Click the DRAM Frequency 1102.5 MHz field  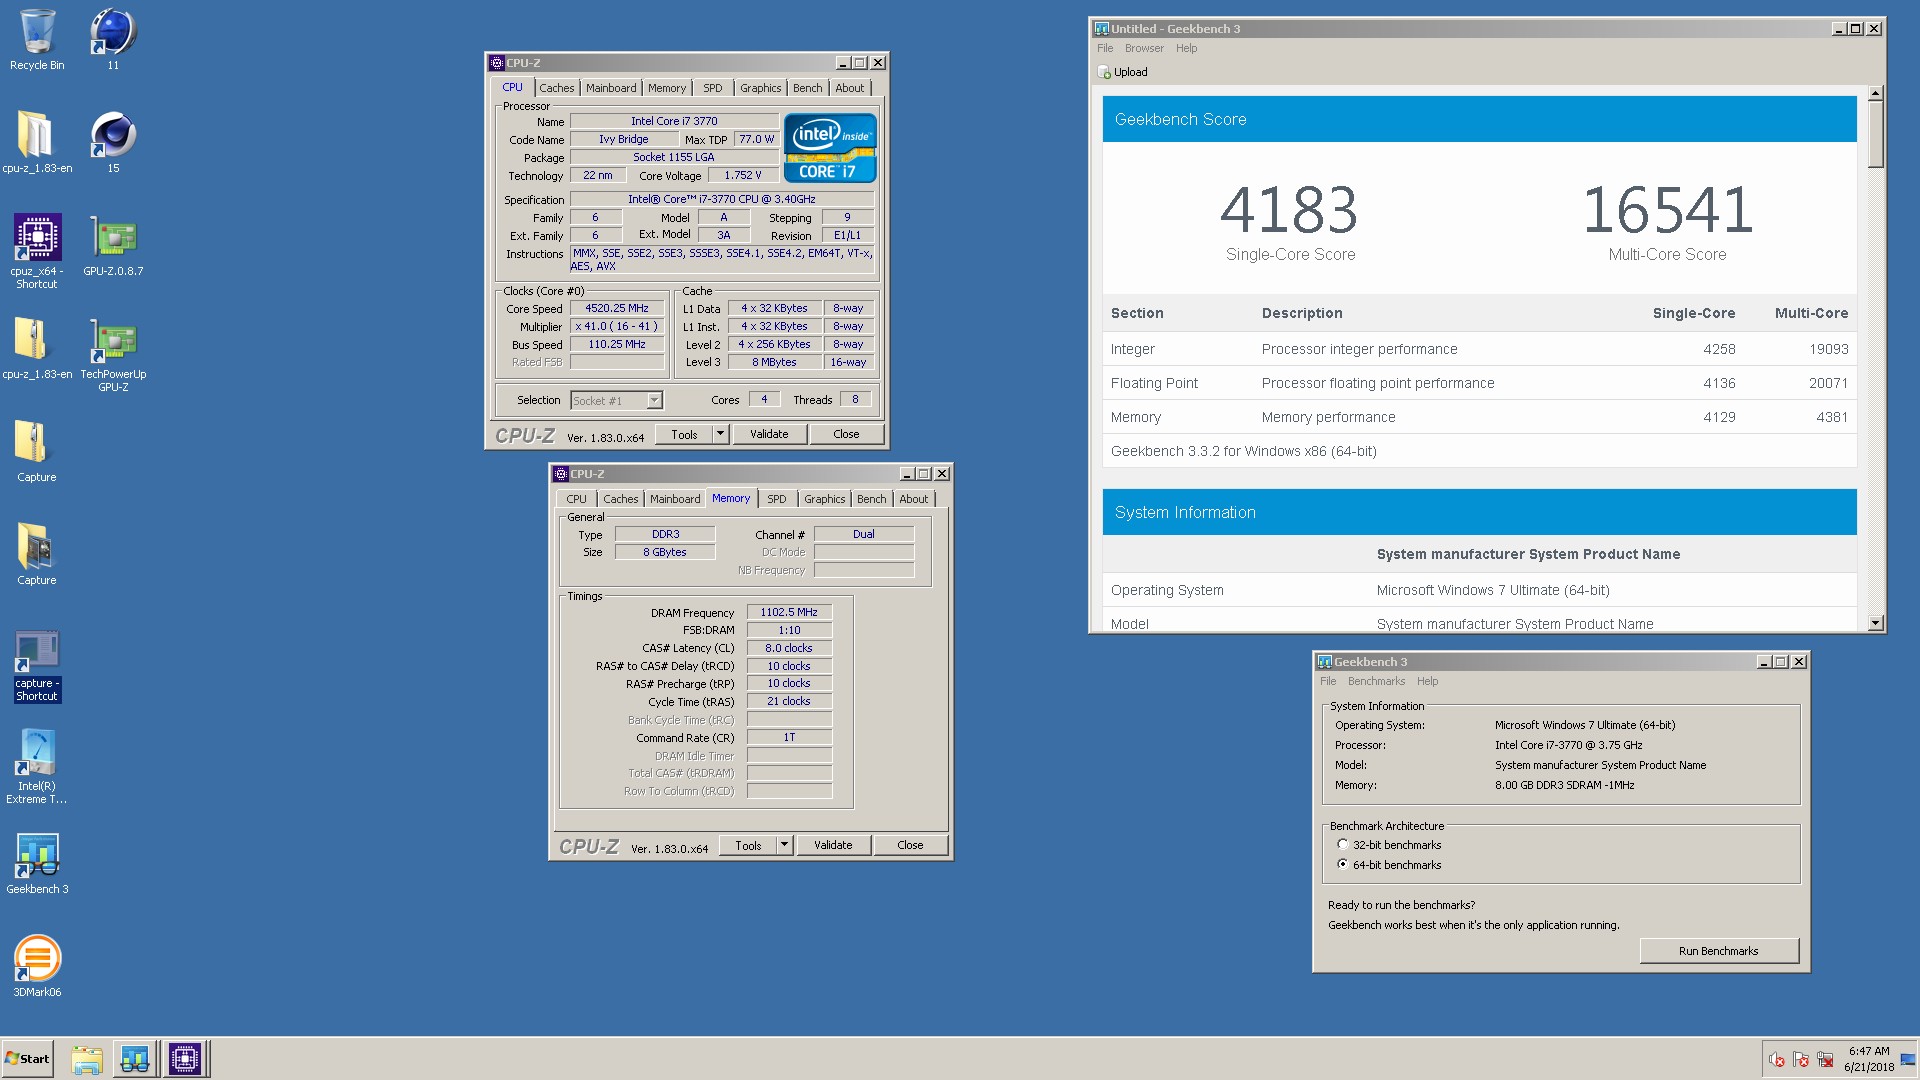pyautogui.click(x=789, y=612)
